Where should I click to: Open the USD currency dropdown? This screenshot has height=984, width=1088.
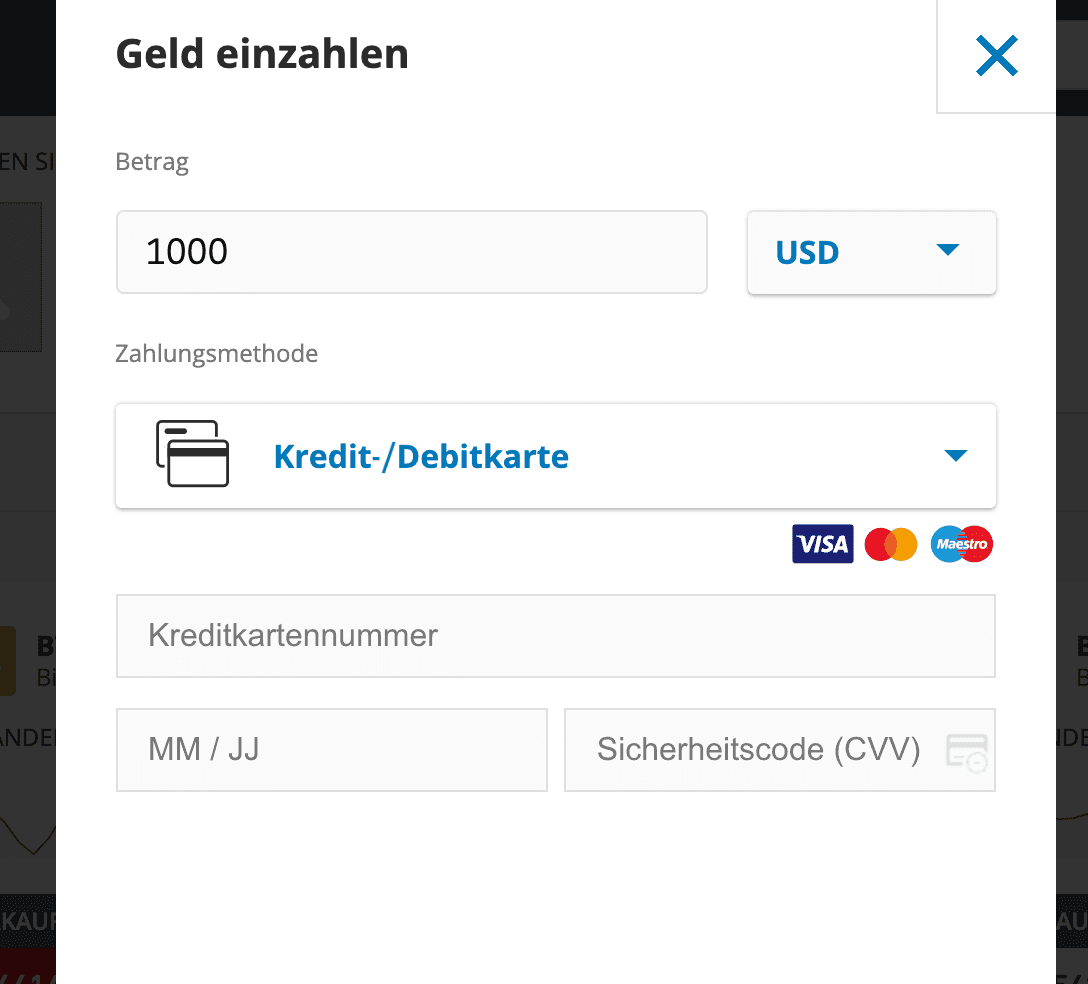871,252
